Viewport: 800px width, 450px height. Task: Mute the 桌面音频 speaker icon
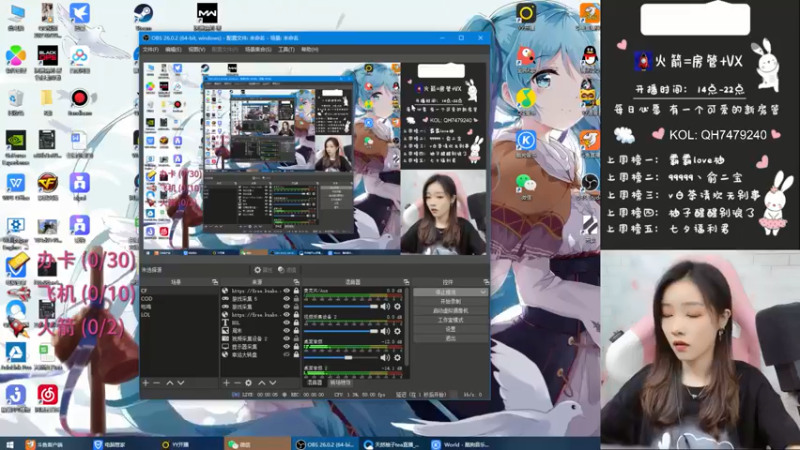point(385,358)
